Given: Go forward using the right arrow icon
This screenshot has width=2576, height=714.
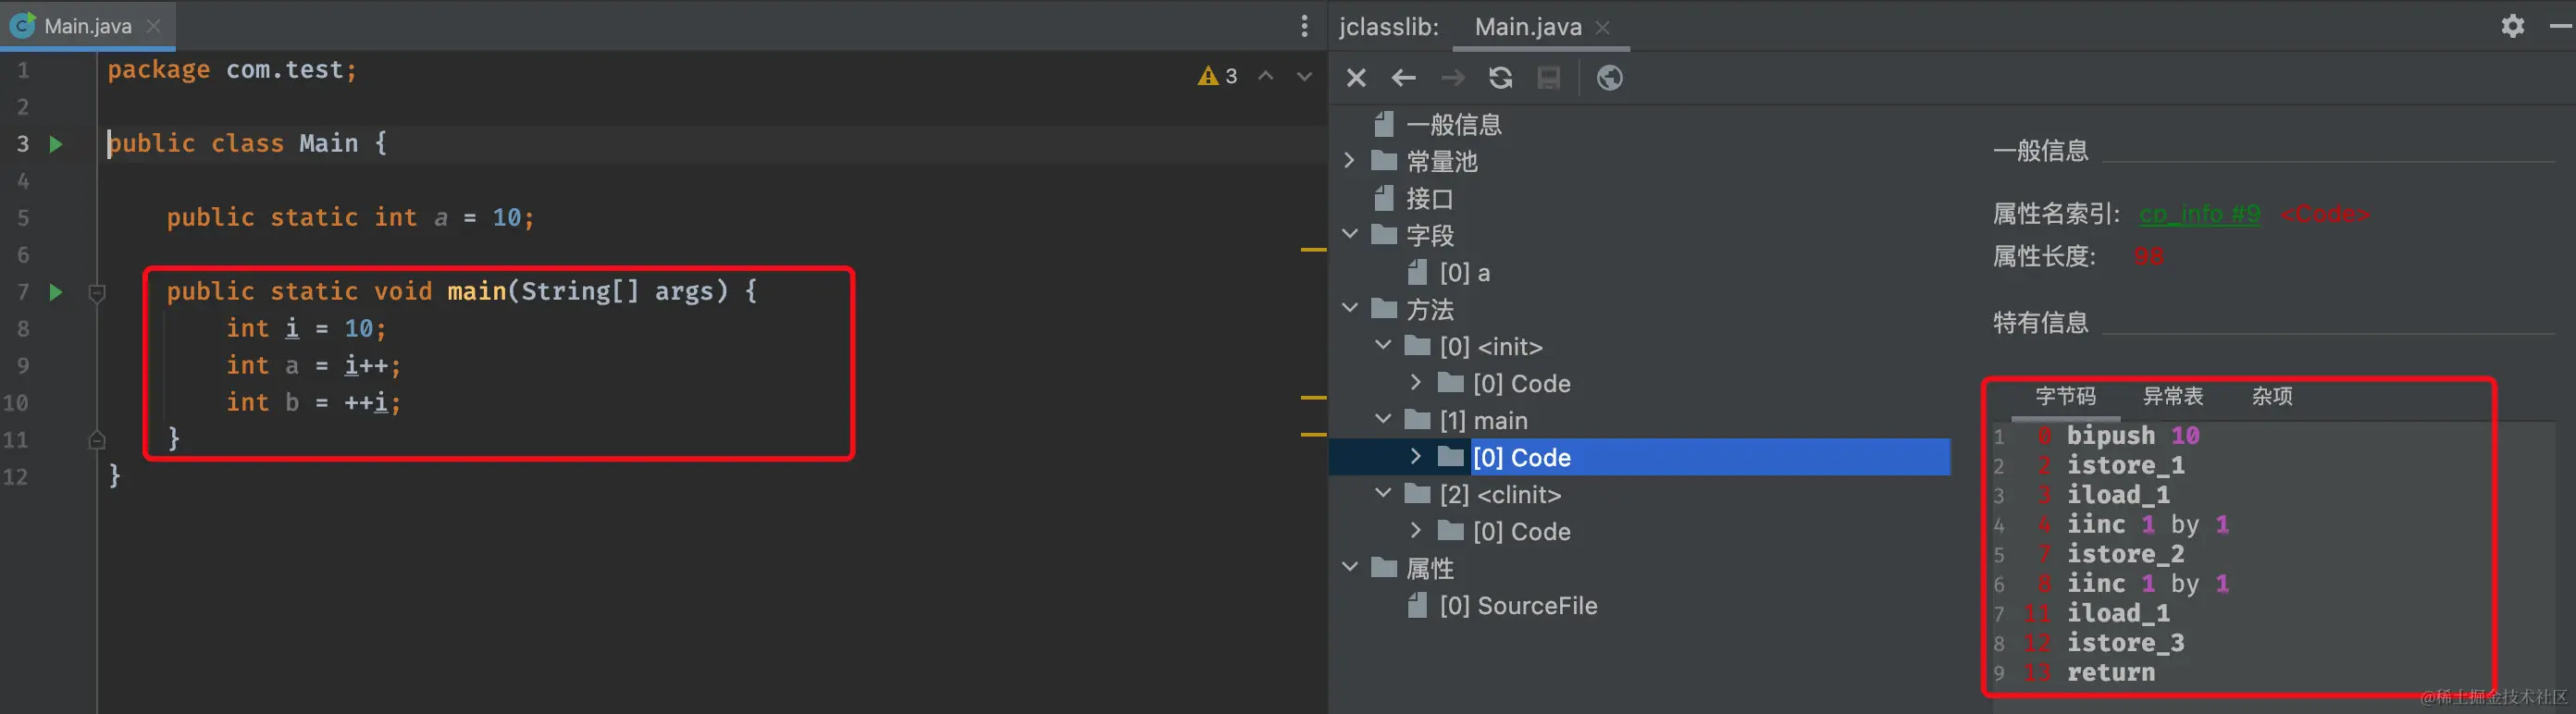Looking at the screenshot, I should point(1452,78).
